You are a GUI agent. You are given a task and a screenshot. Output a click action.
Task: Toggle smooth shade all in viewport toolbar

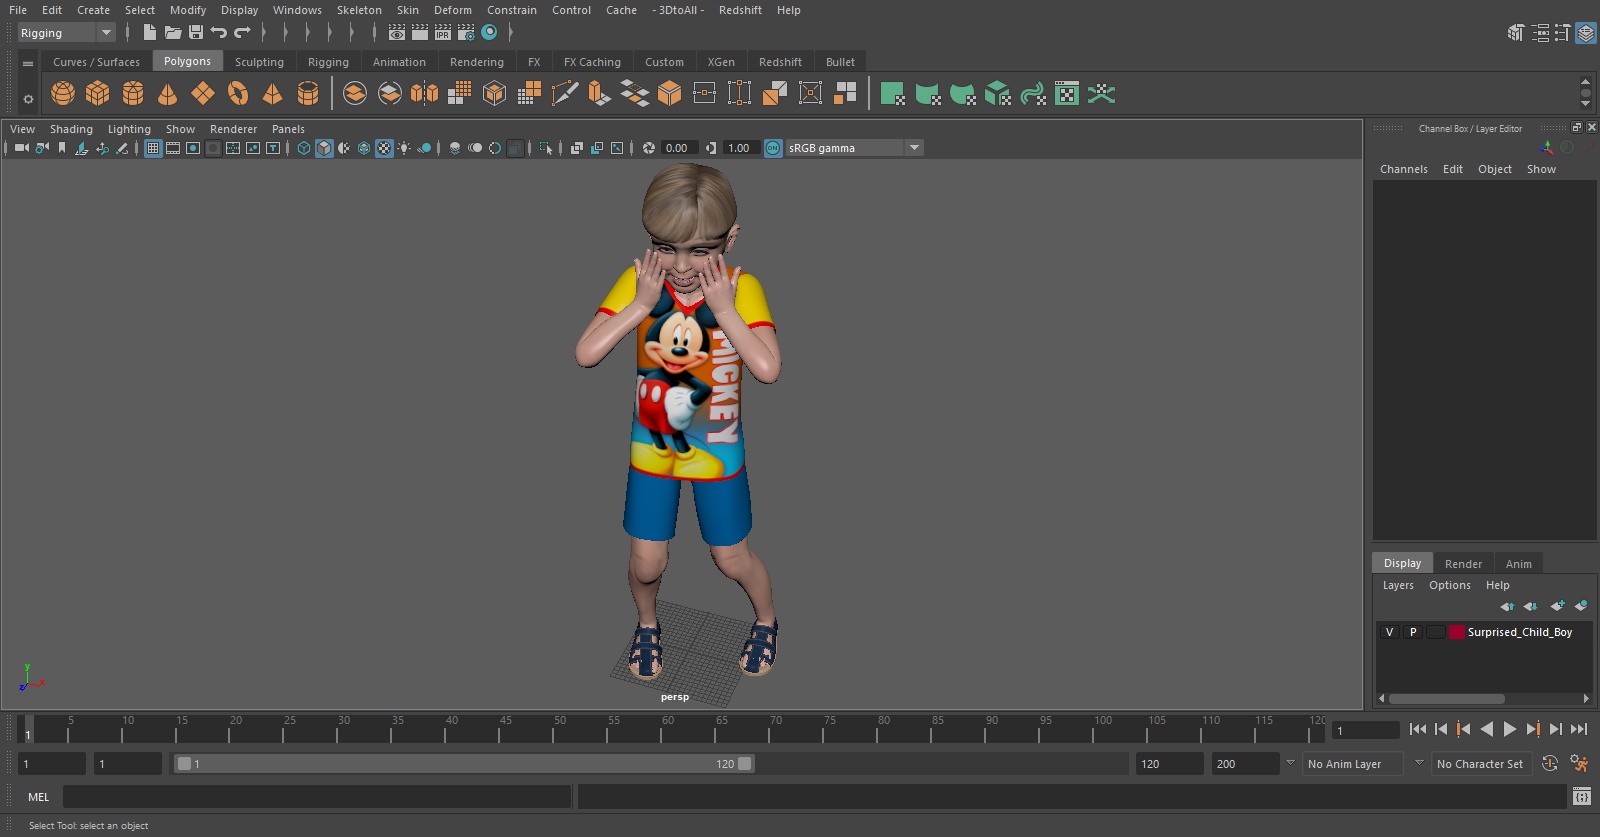324,148
